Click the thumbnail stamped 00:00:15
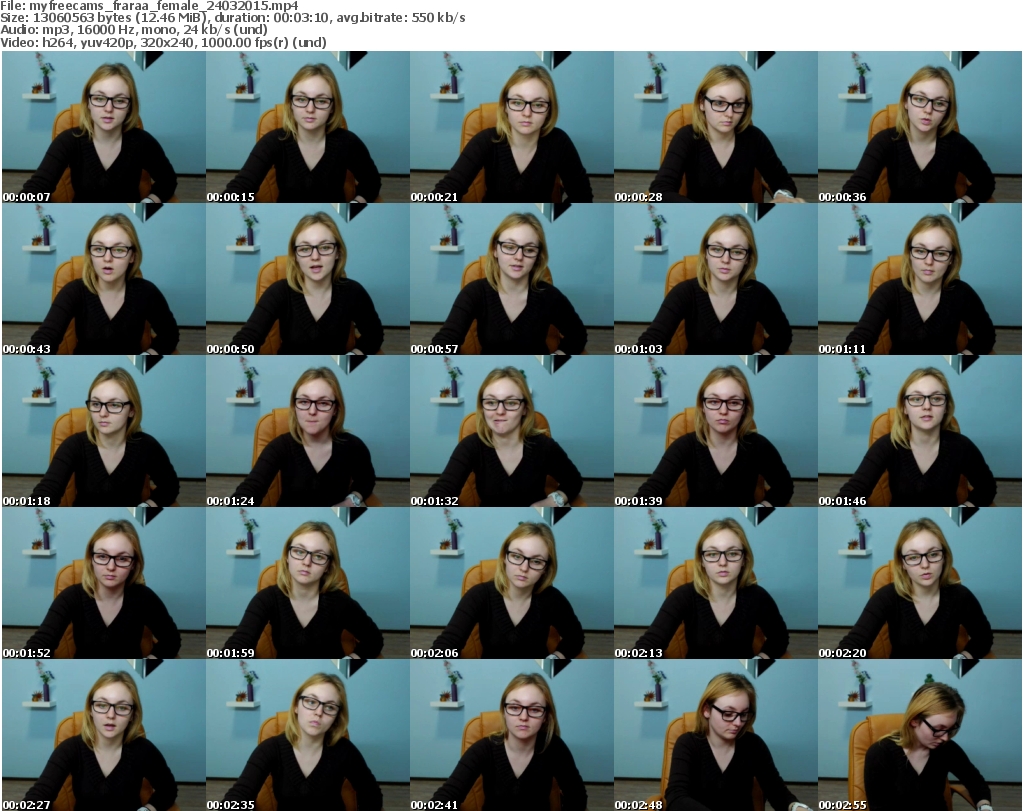1024x811 pixels. click(308, 127)
